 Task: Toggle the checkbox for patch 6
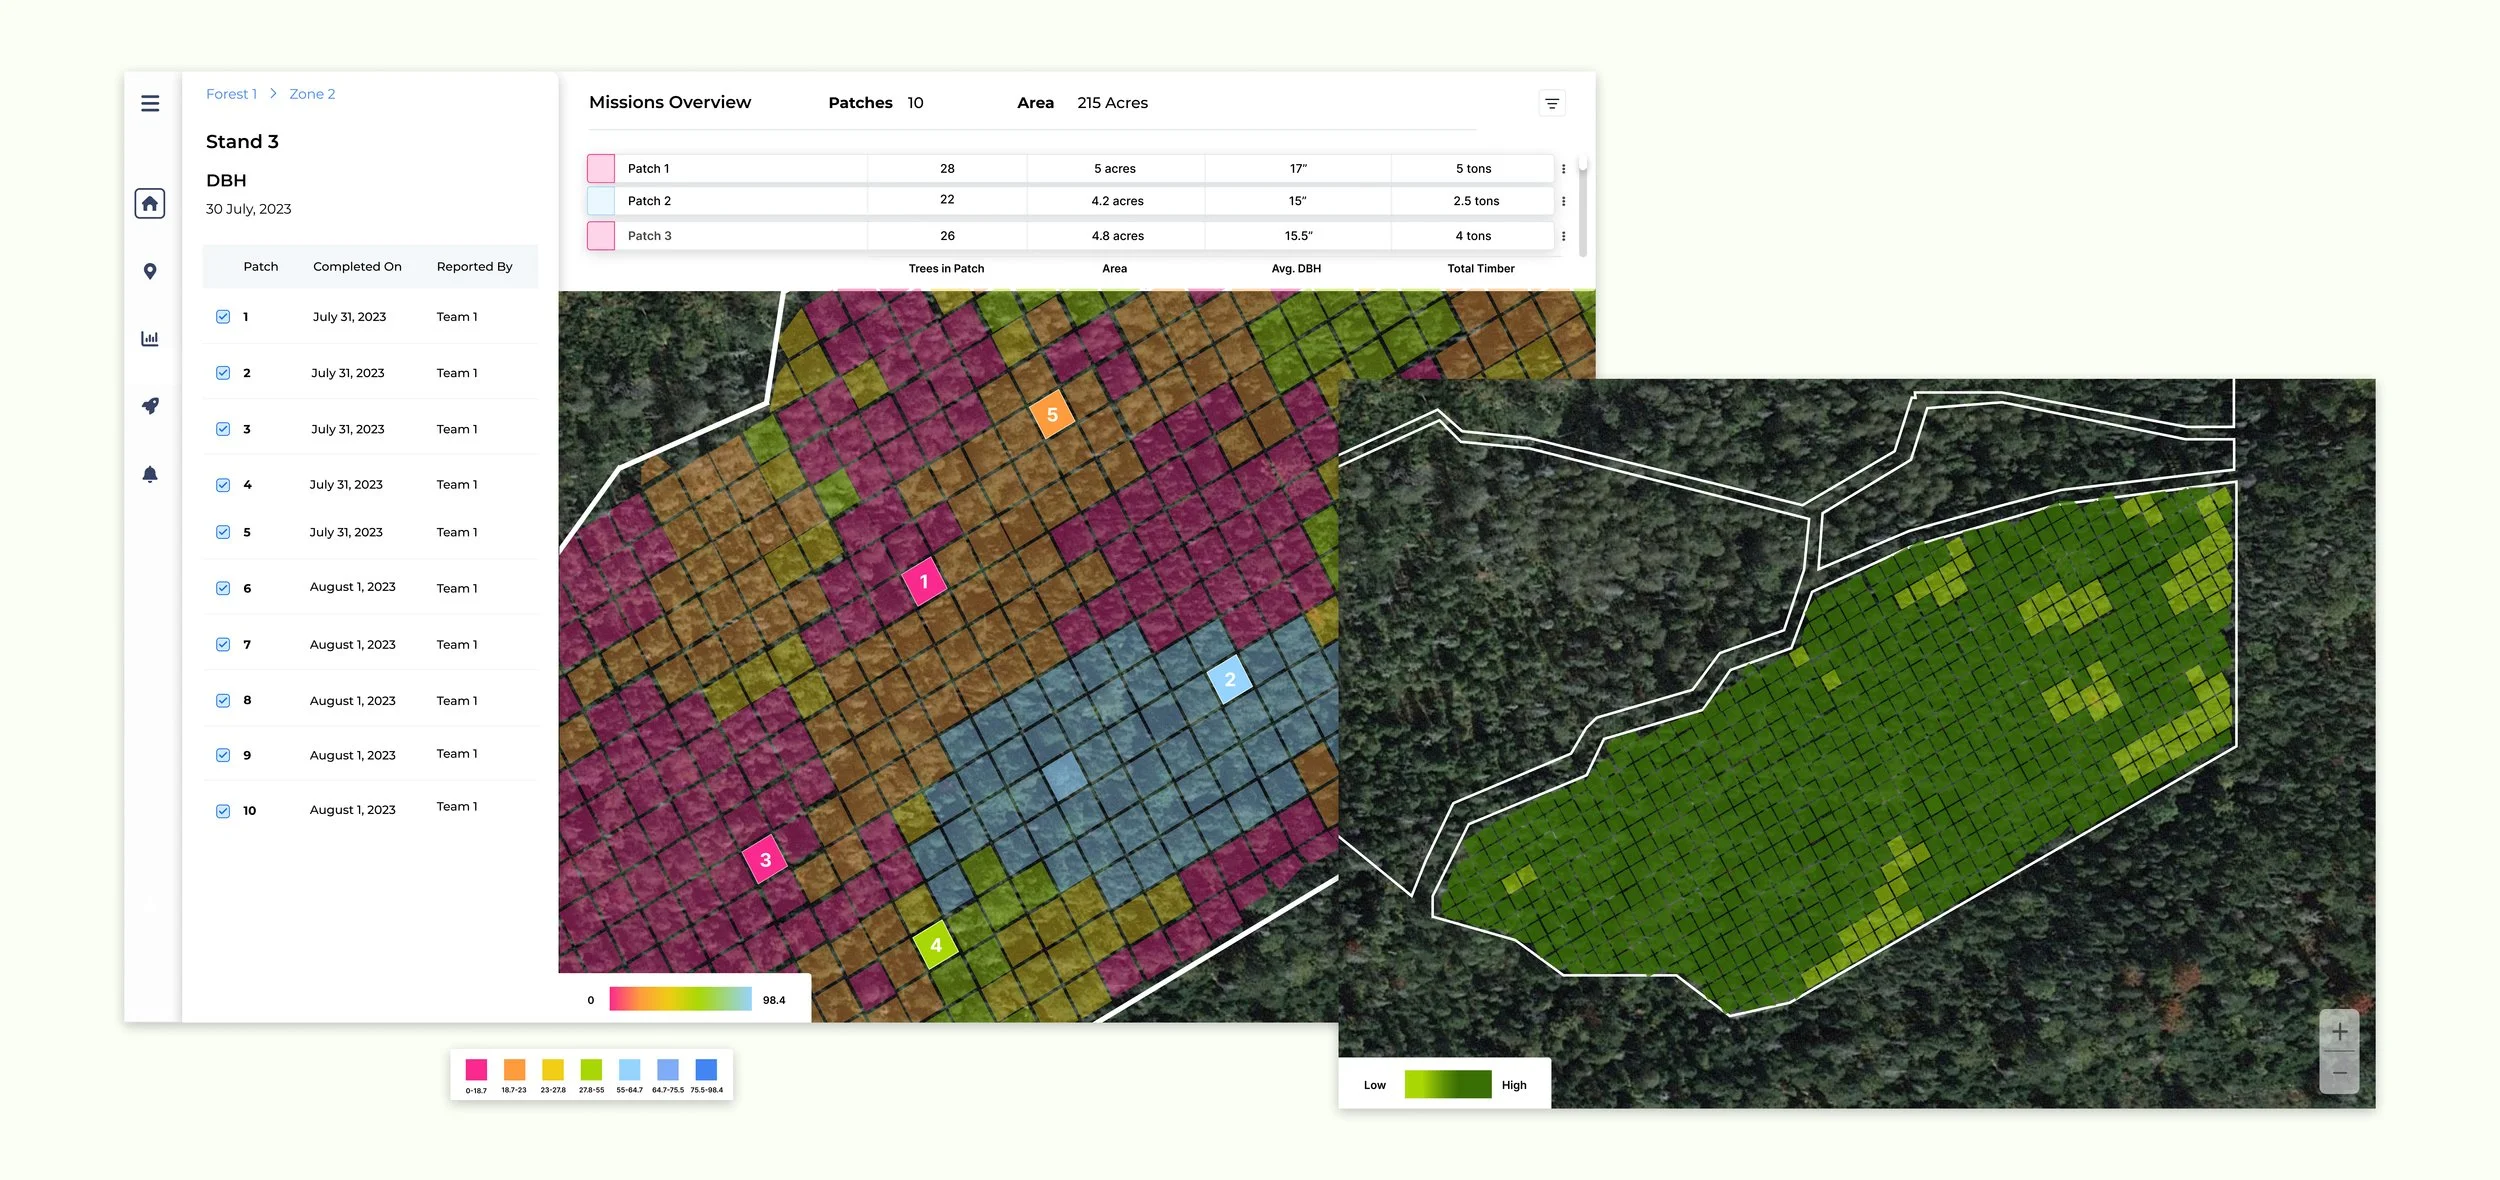pyautogui.click(x=223, y=588)
